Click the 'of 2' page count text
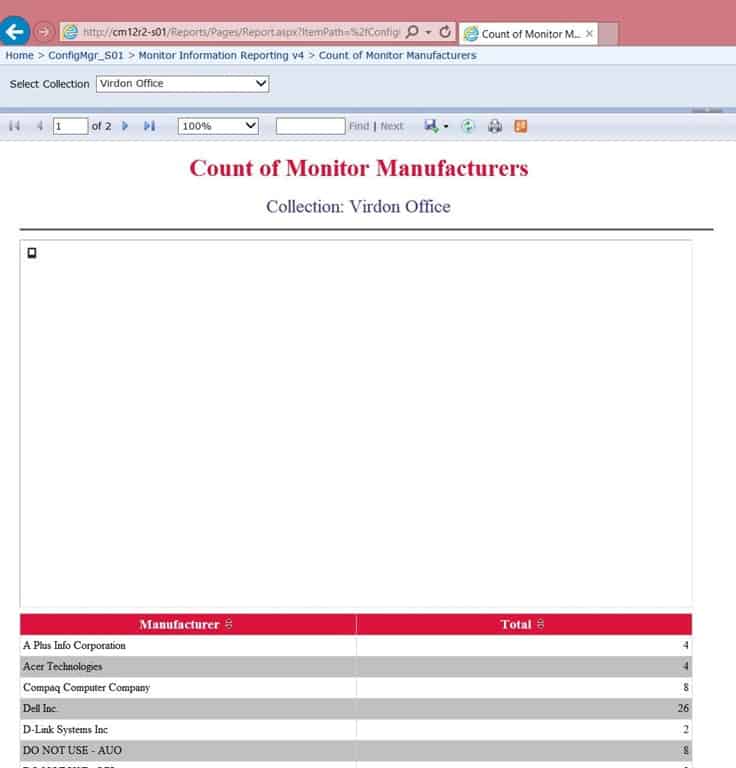Viewport: 736px width, 768px height. pos(101,126)
